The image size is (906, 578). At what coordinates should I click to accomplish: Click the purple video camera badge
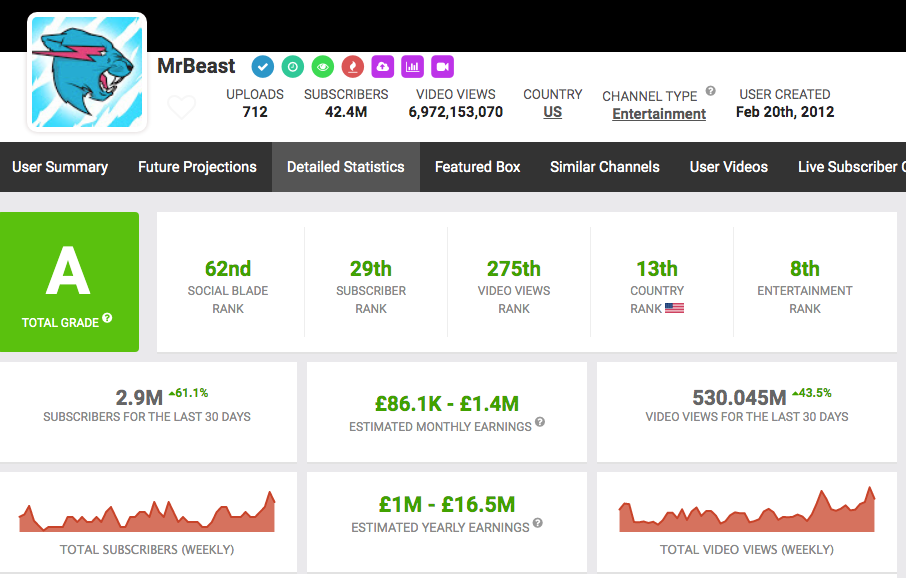(x=442, y=67)
